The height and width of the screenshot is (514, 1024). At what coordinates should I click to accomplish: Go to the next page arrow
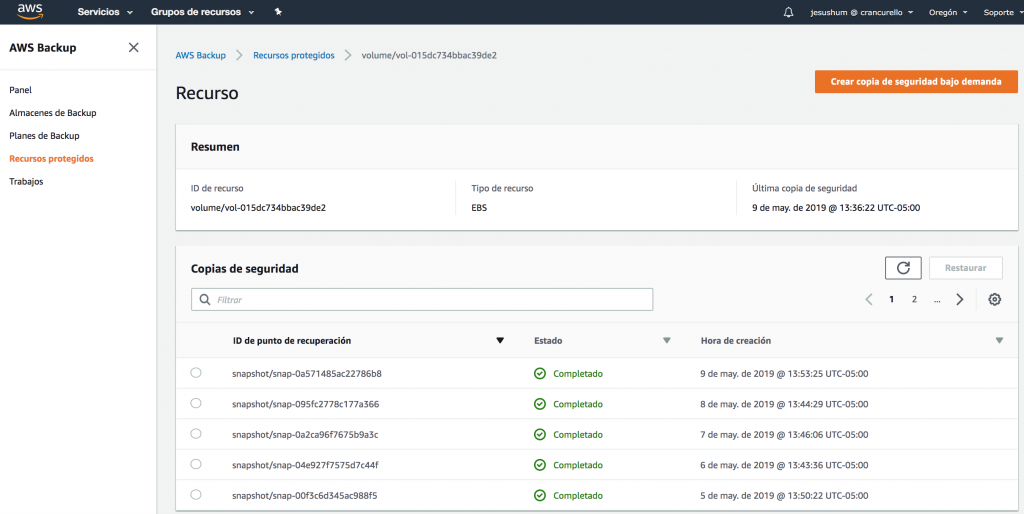pos(960,299)
